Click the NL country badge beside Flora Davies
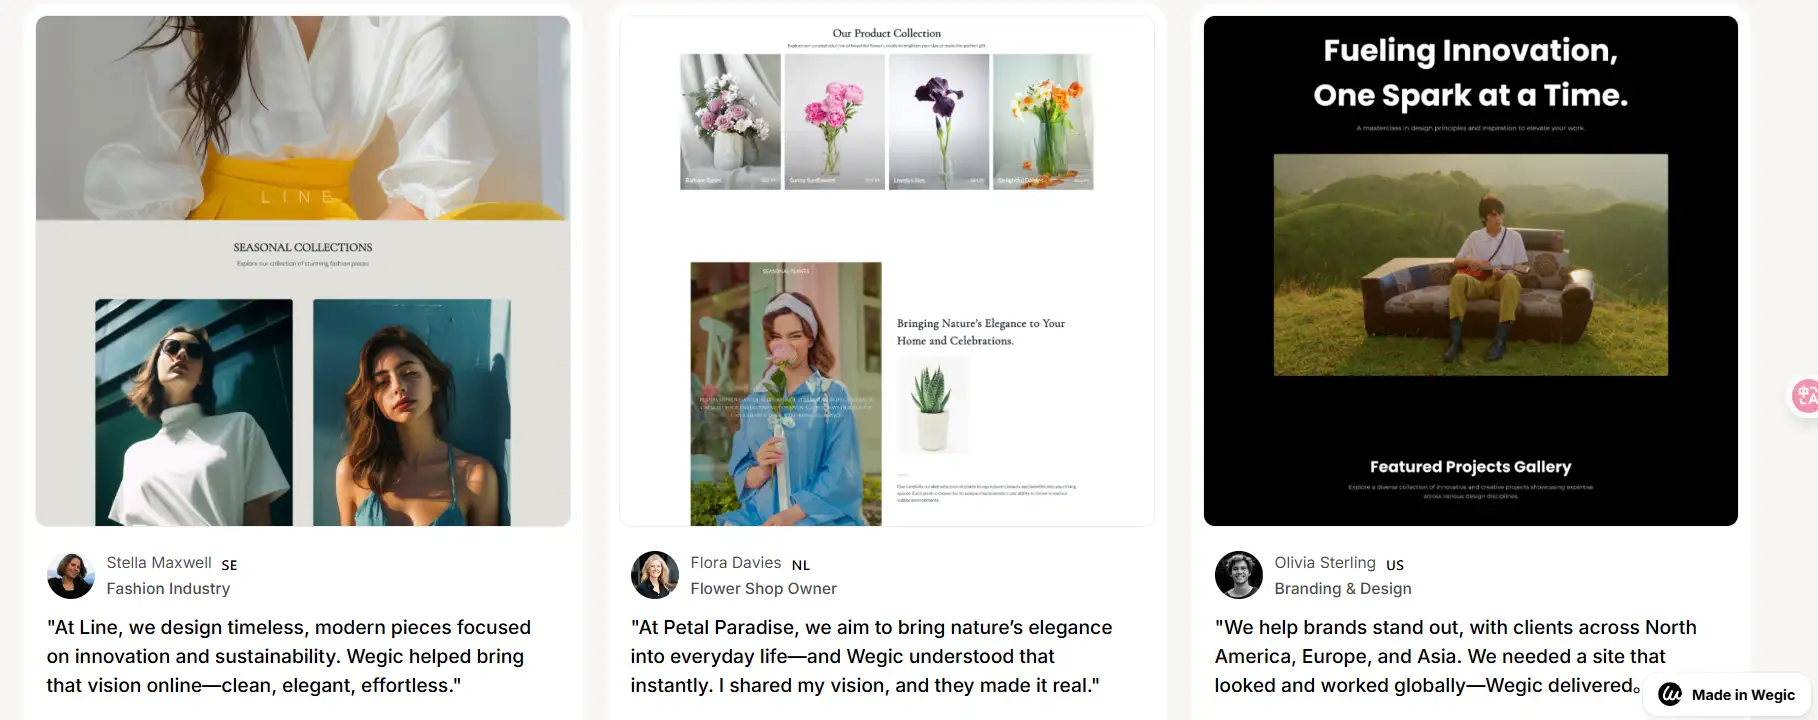Screen dimensions: 1818x720 point(801,565)
